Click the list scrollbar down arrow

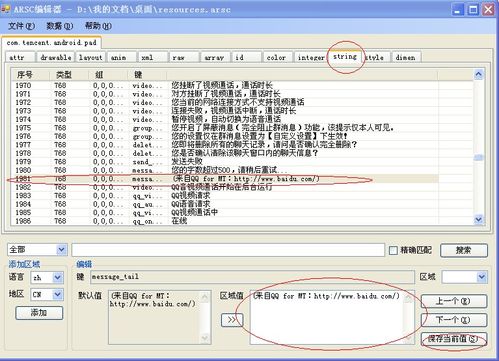(479, 219)
